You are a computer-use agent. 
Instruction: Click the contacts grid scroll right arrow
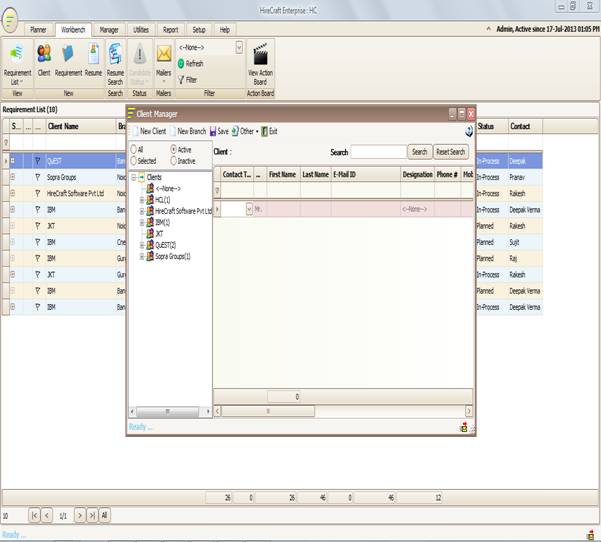pyautogui.click(x=469, y=411)
